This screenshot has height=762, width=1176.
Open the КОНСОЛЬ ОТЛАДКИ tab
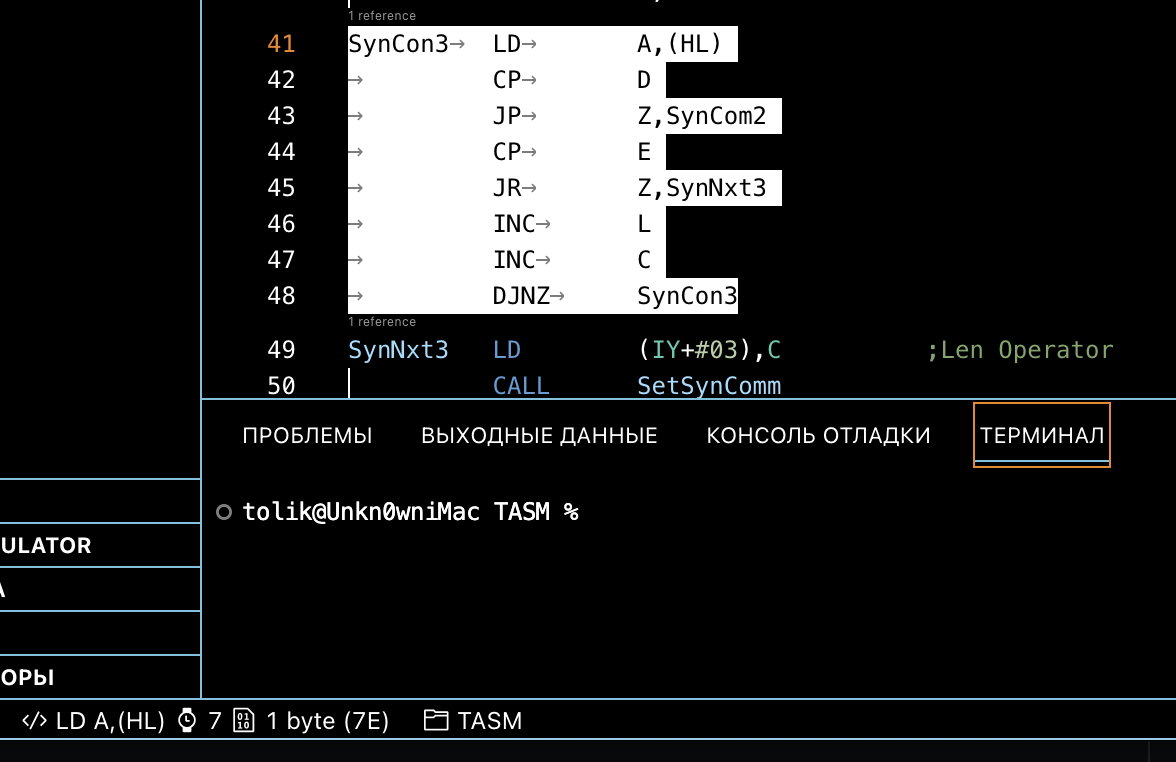point(818,435)
